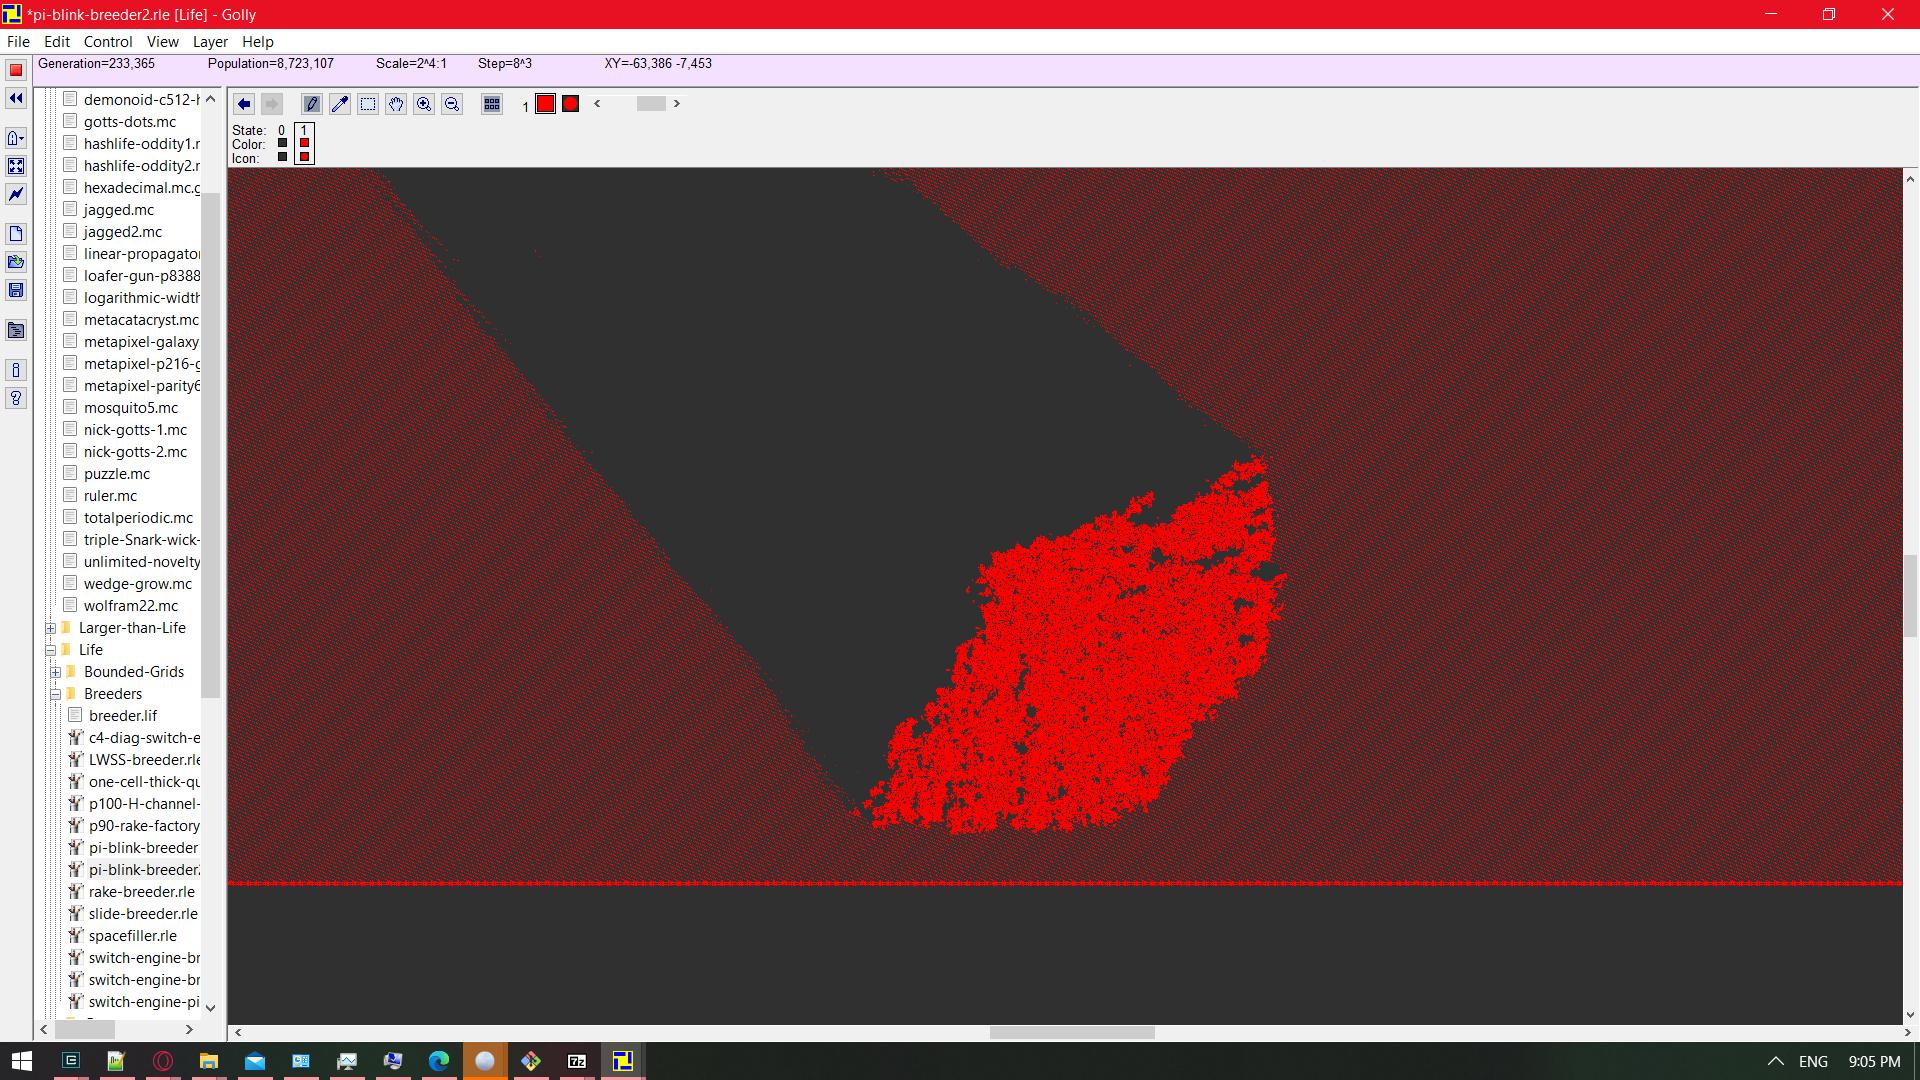Activate the rectangular Select tool
This screenshot has width=1920, height=1080.
(368, 103)
